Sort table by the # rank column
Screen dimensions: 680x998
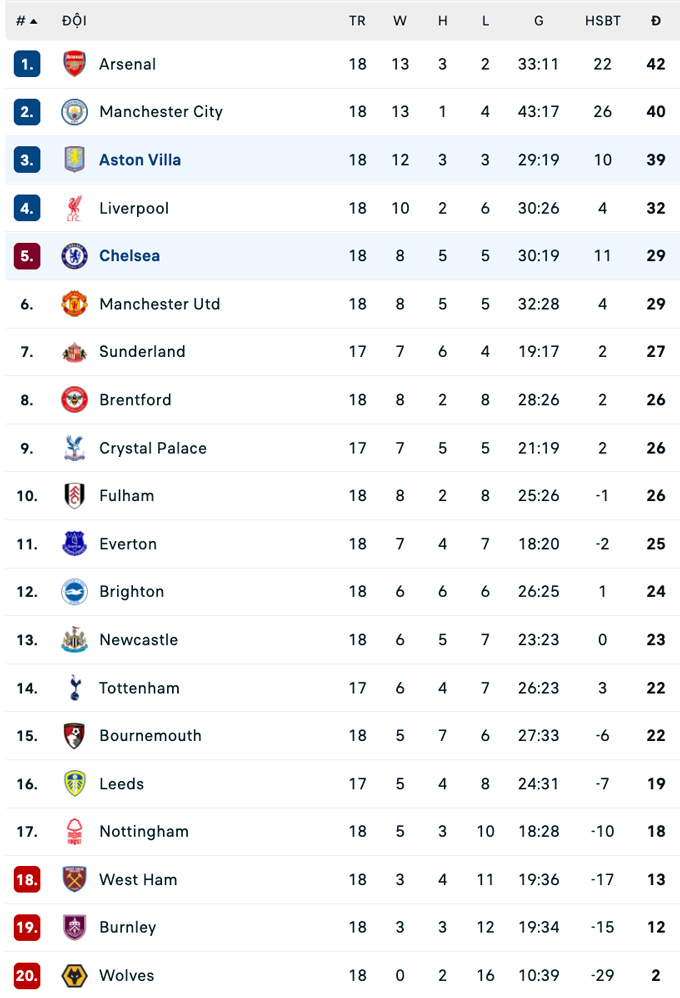pyautogui.click(x=26, y=21)
